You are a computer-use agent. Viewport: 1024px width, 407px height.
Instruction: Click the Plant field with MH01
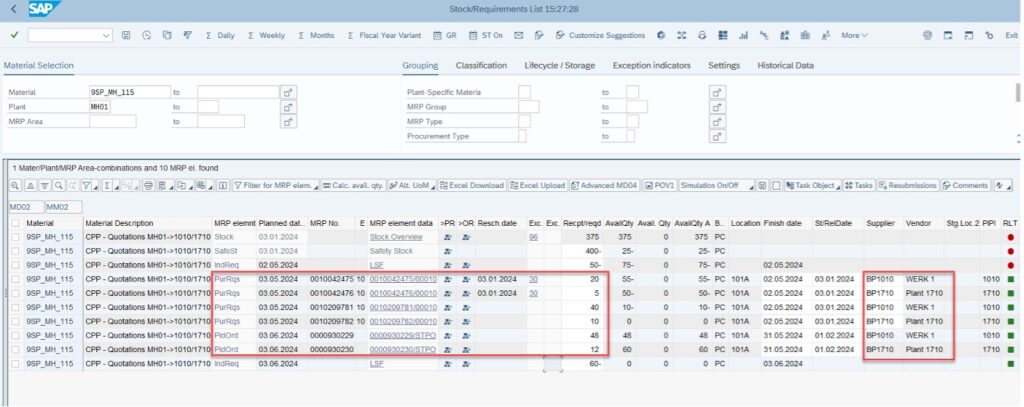click(99, 106)
